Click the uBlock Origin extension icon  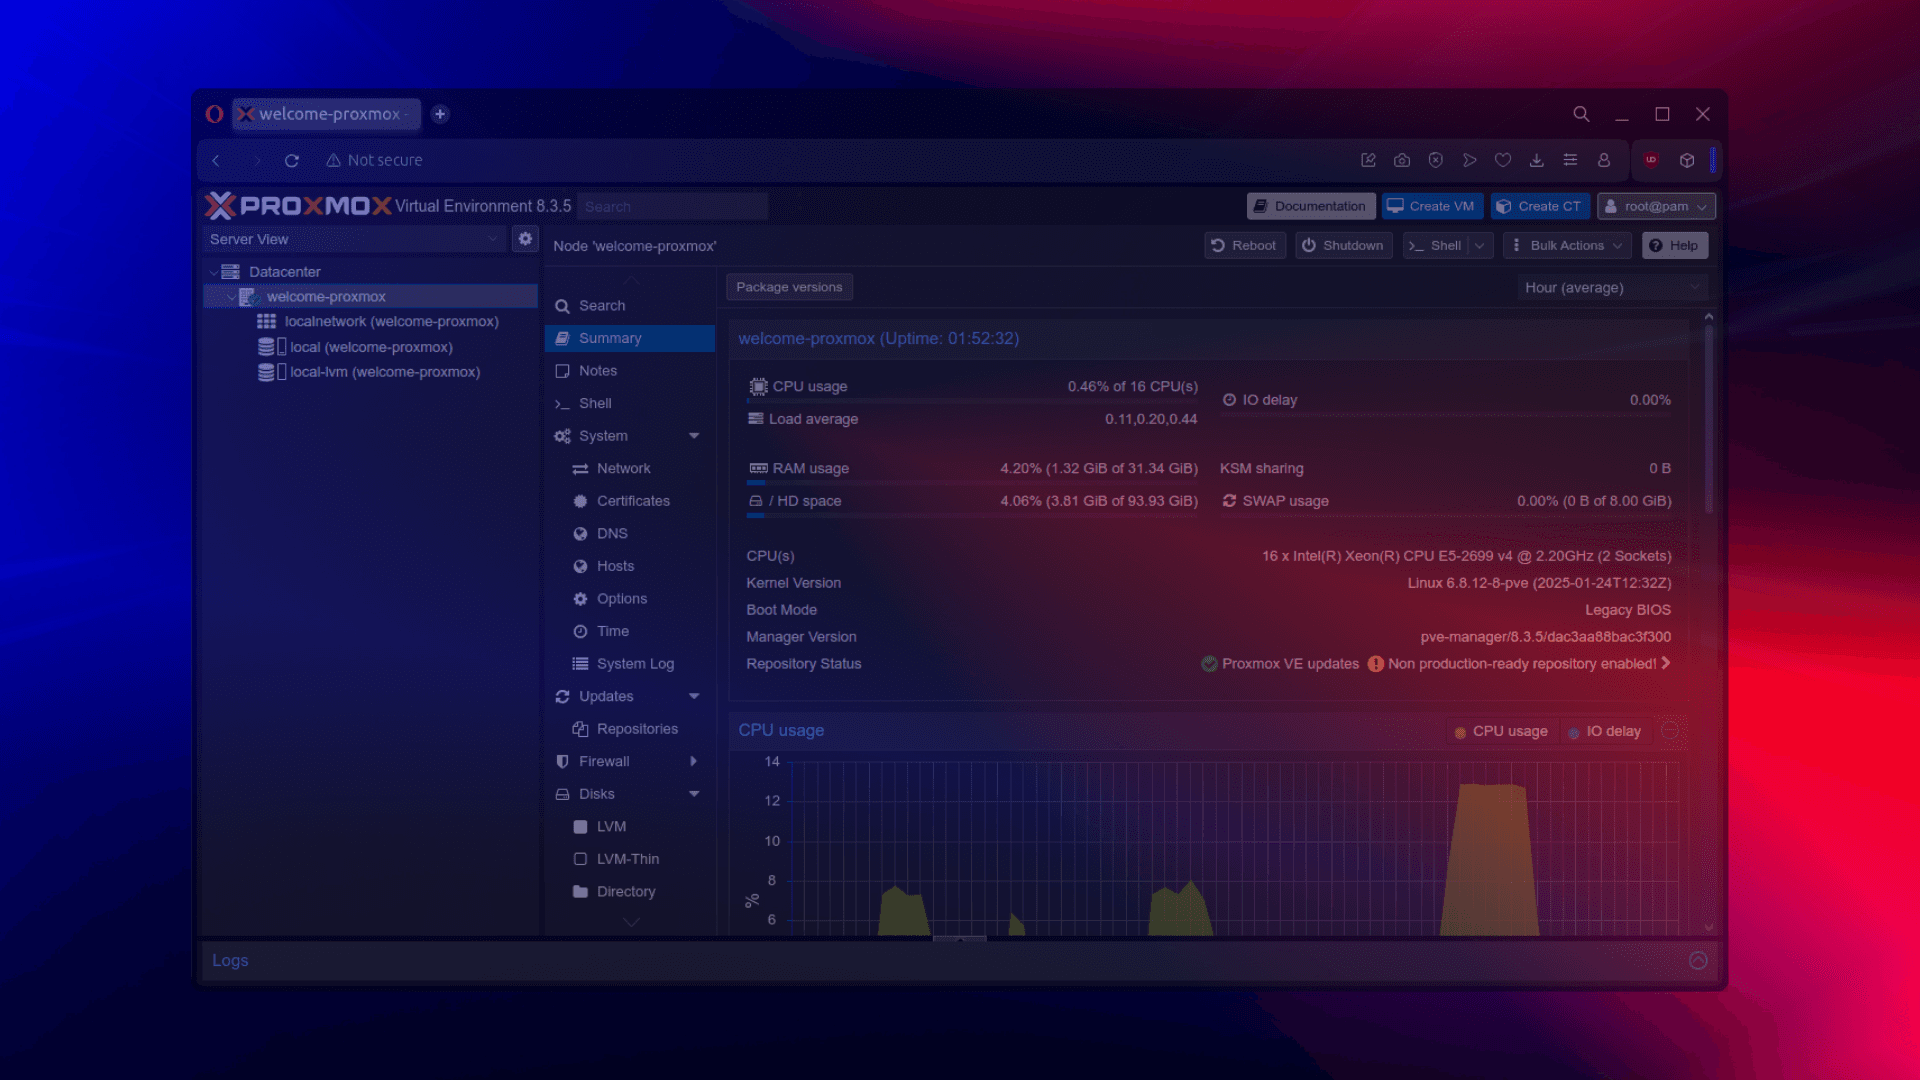[1651, 160]
